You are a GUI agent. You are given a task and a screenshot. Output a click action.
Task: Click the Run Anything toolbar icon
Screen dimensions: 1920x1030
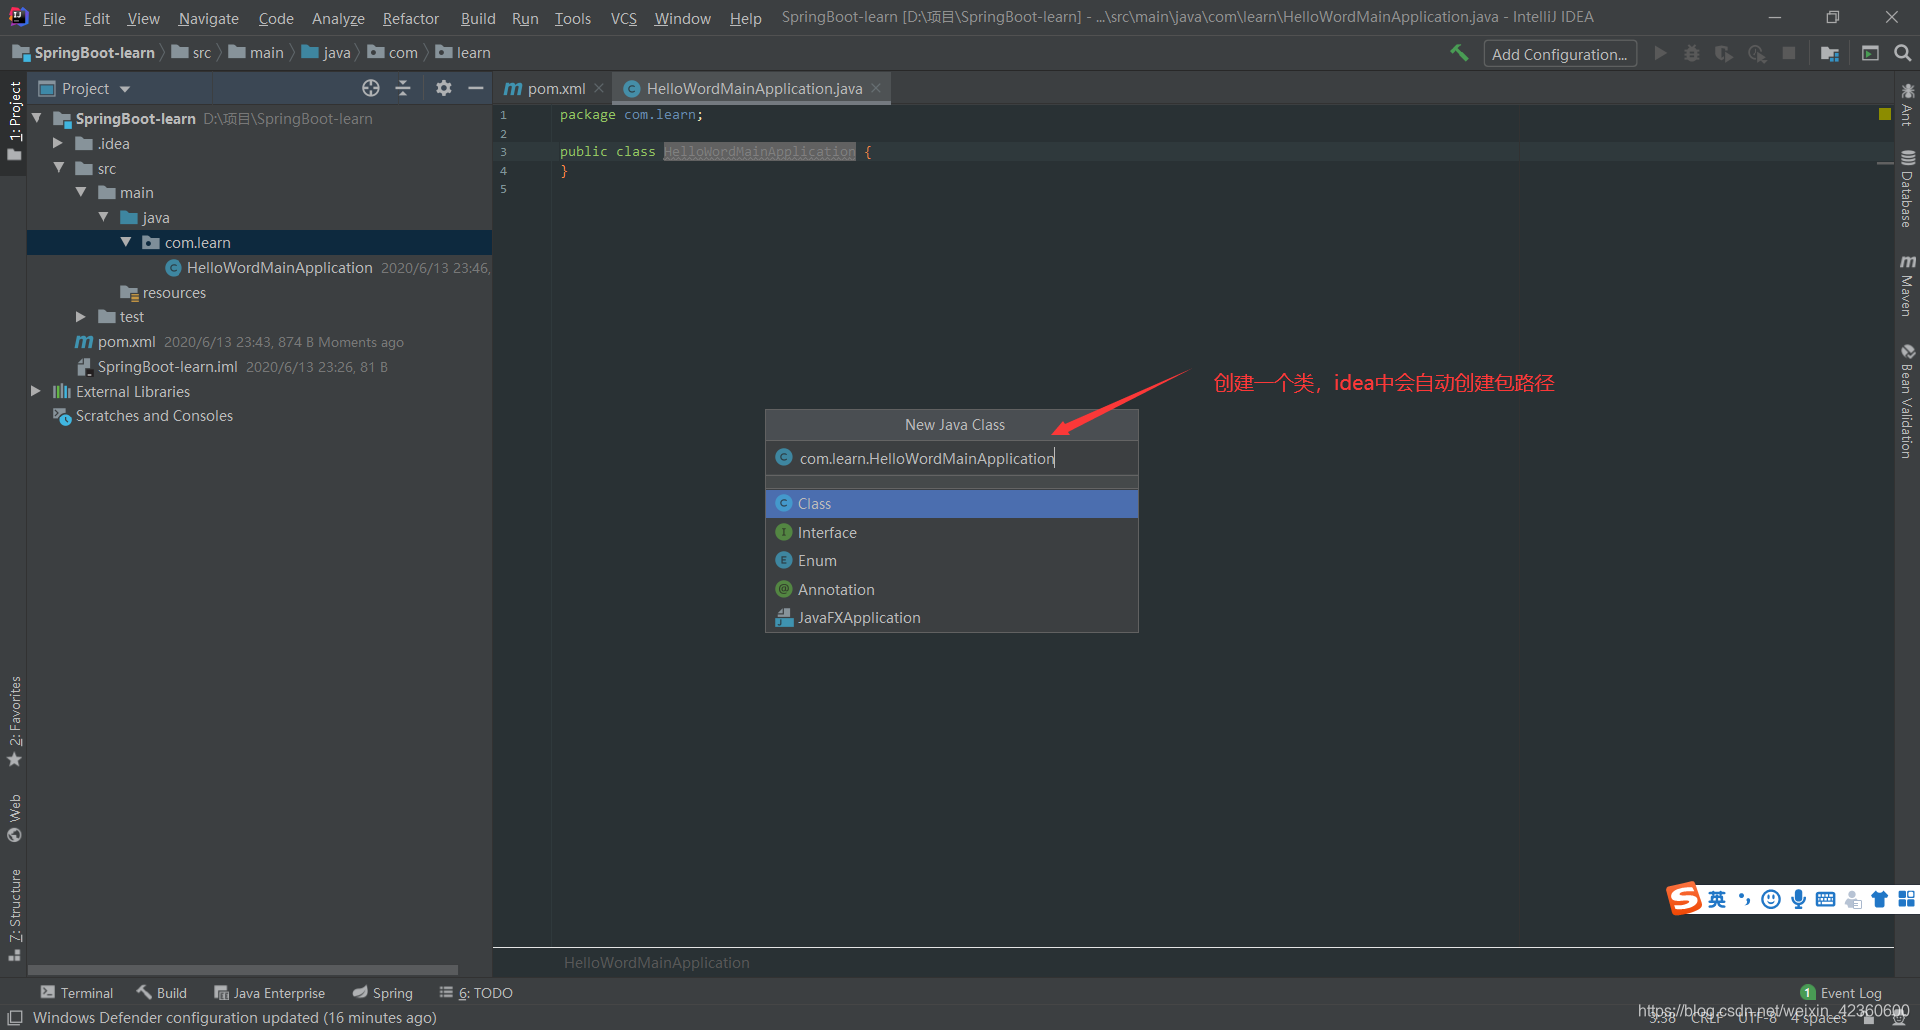[1870, 53]
